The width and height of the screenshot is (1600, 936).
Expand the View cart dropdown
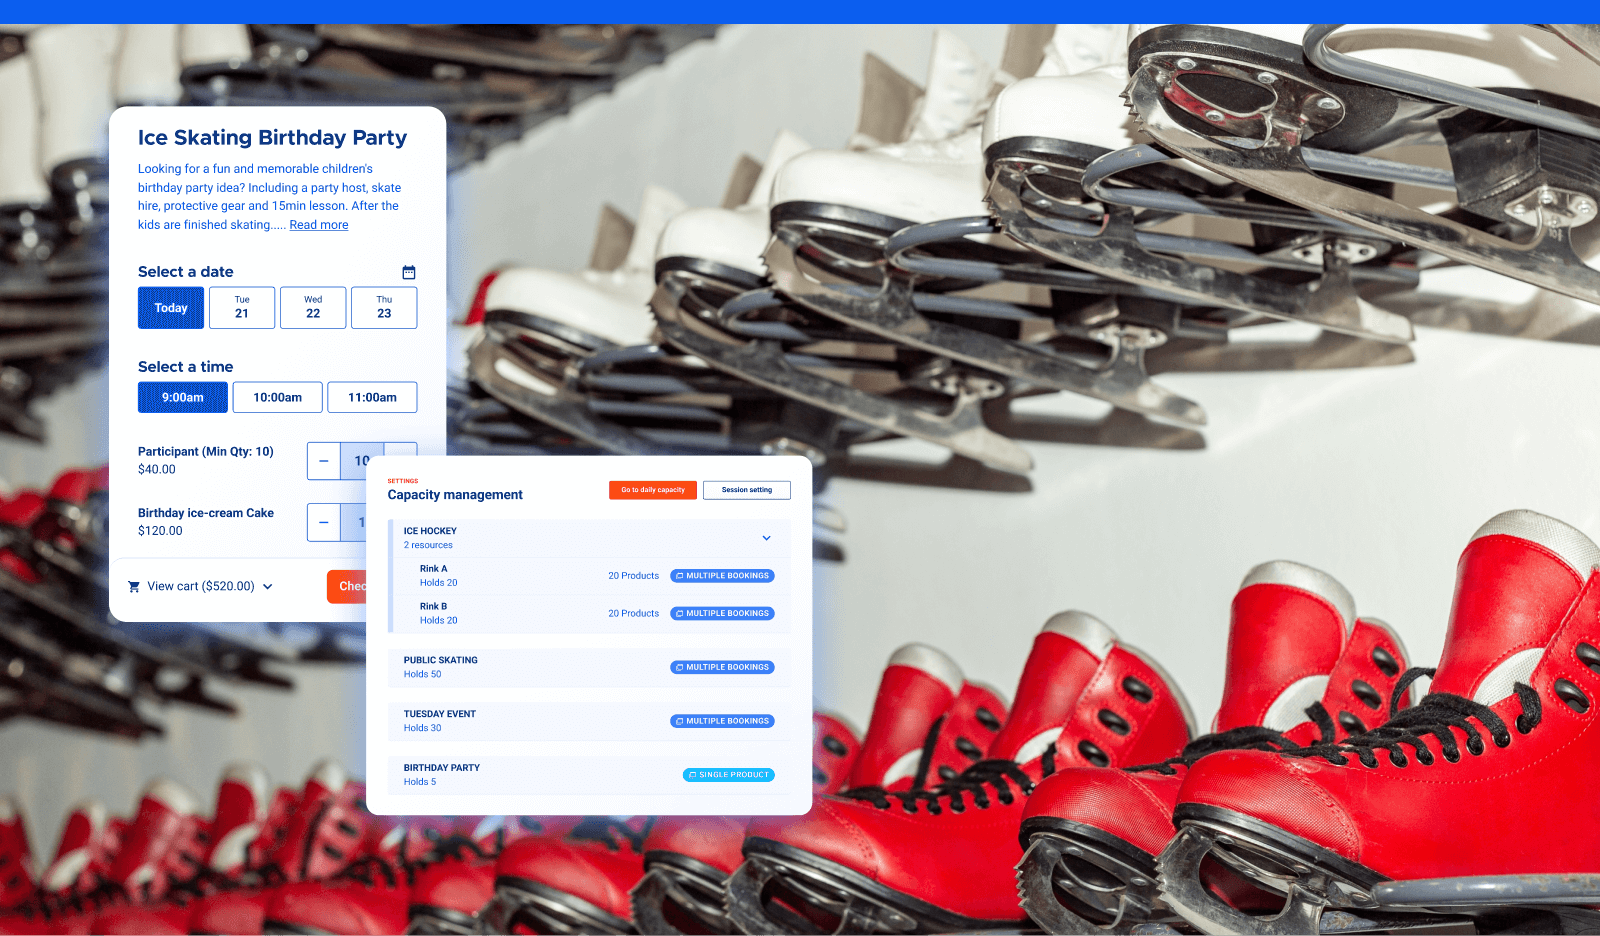tap(267, 586)
